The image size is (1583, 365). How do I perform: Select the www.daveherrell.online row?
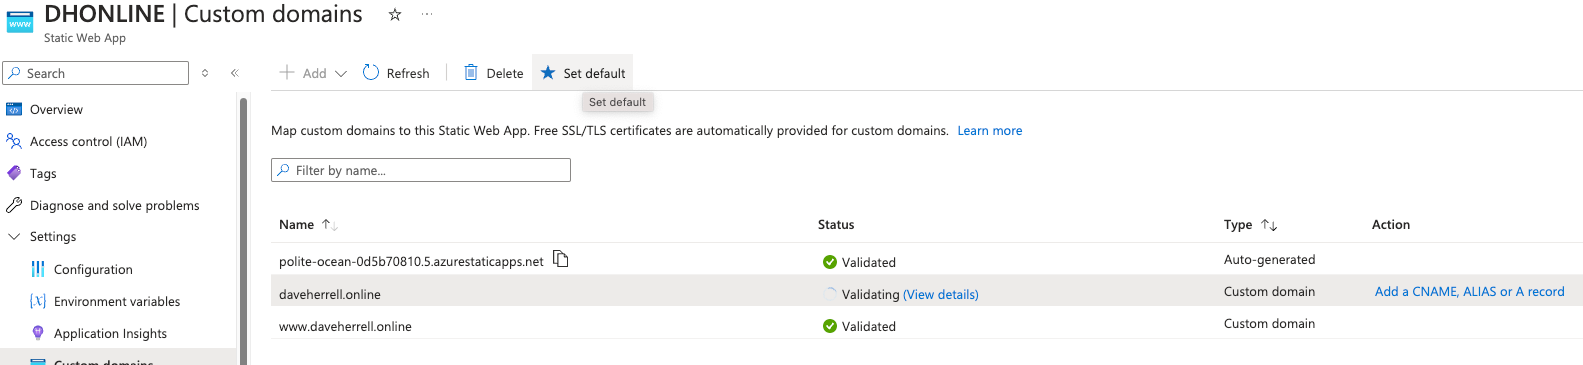coord(927,324)
